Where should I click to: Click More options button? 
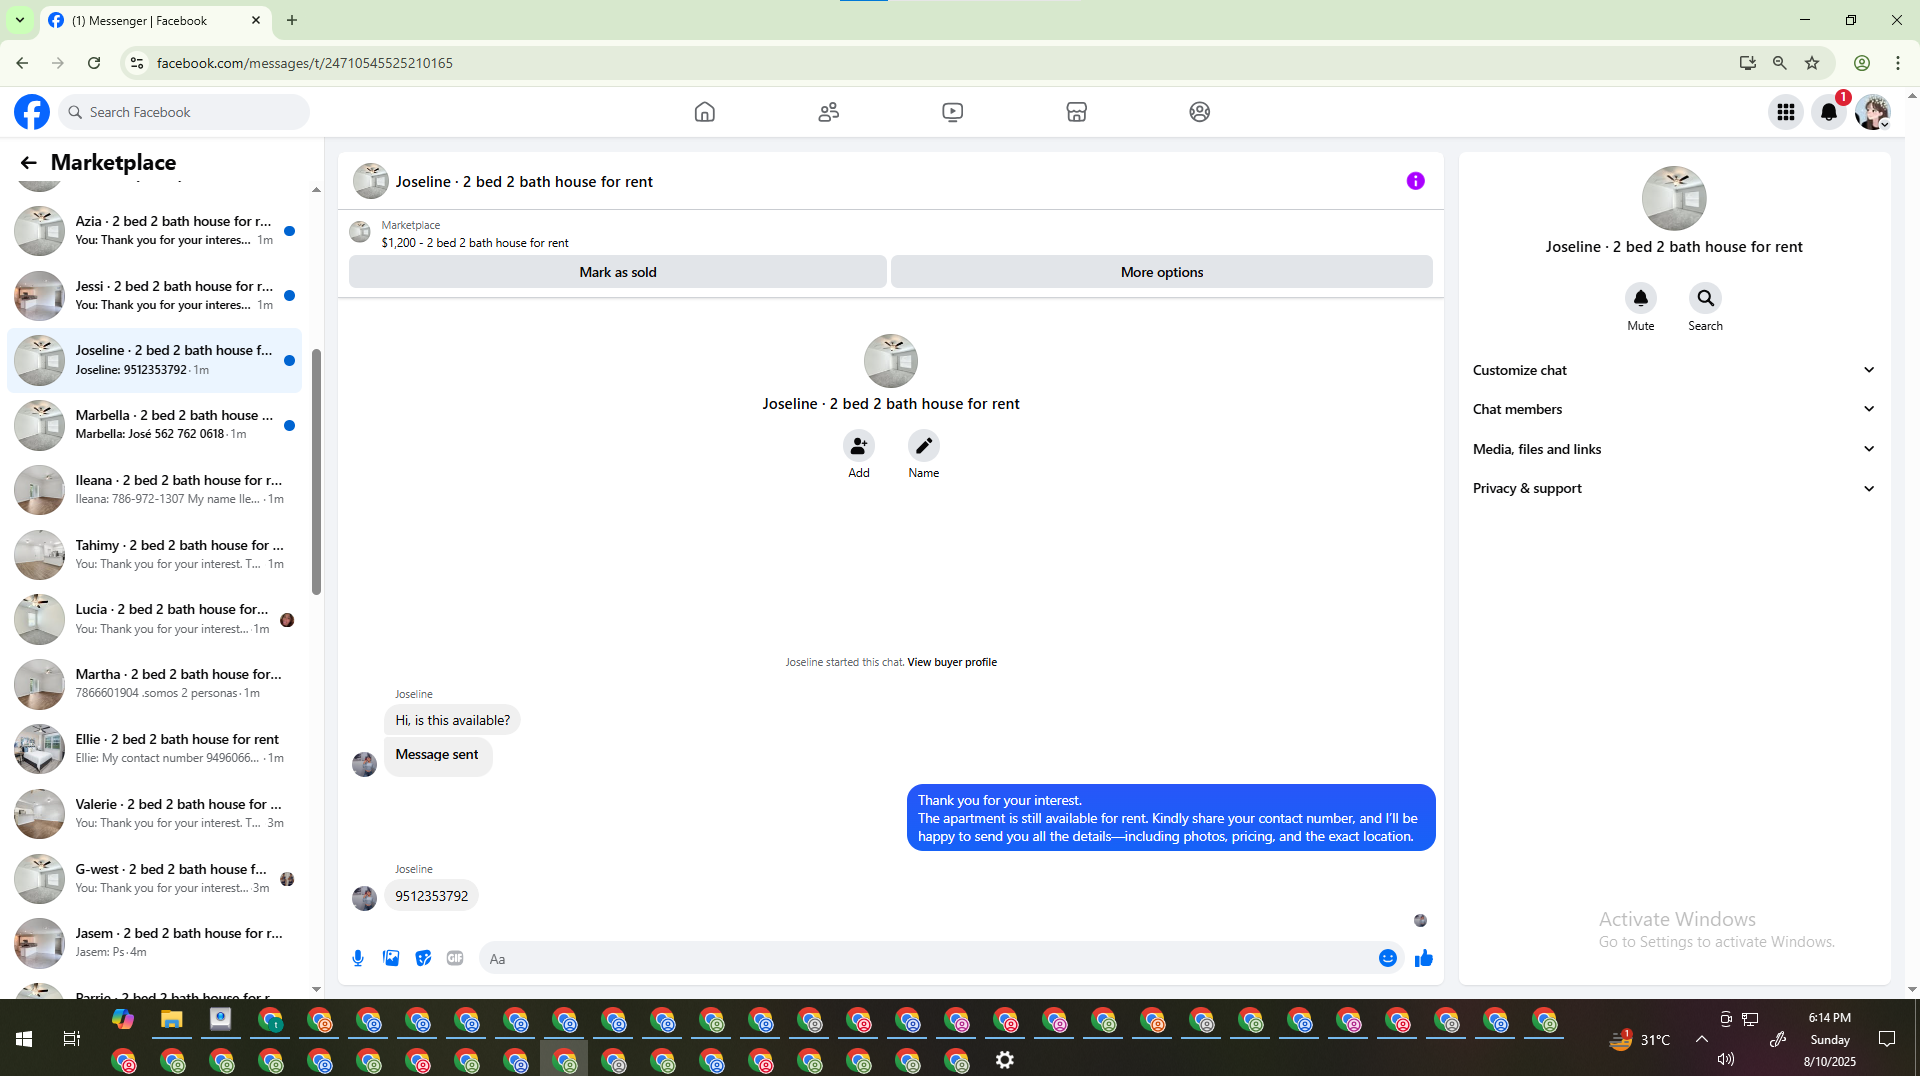[x=1162, y=272]
